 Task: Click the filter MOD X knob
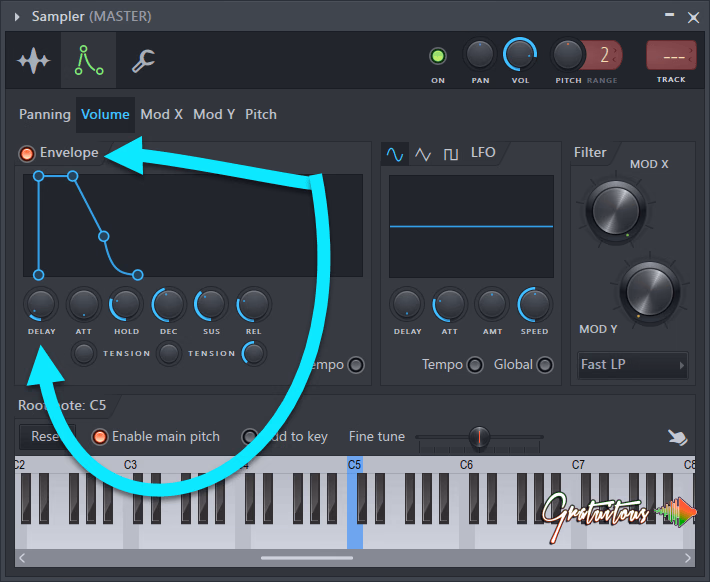tap(616, 211)
